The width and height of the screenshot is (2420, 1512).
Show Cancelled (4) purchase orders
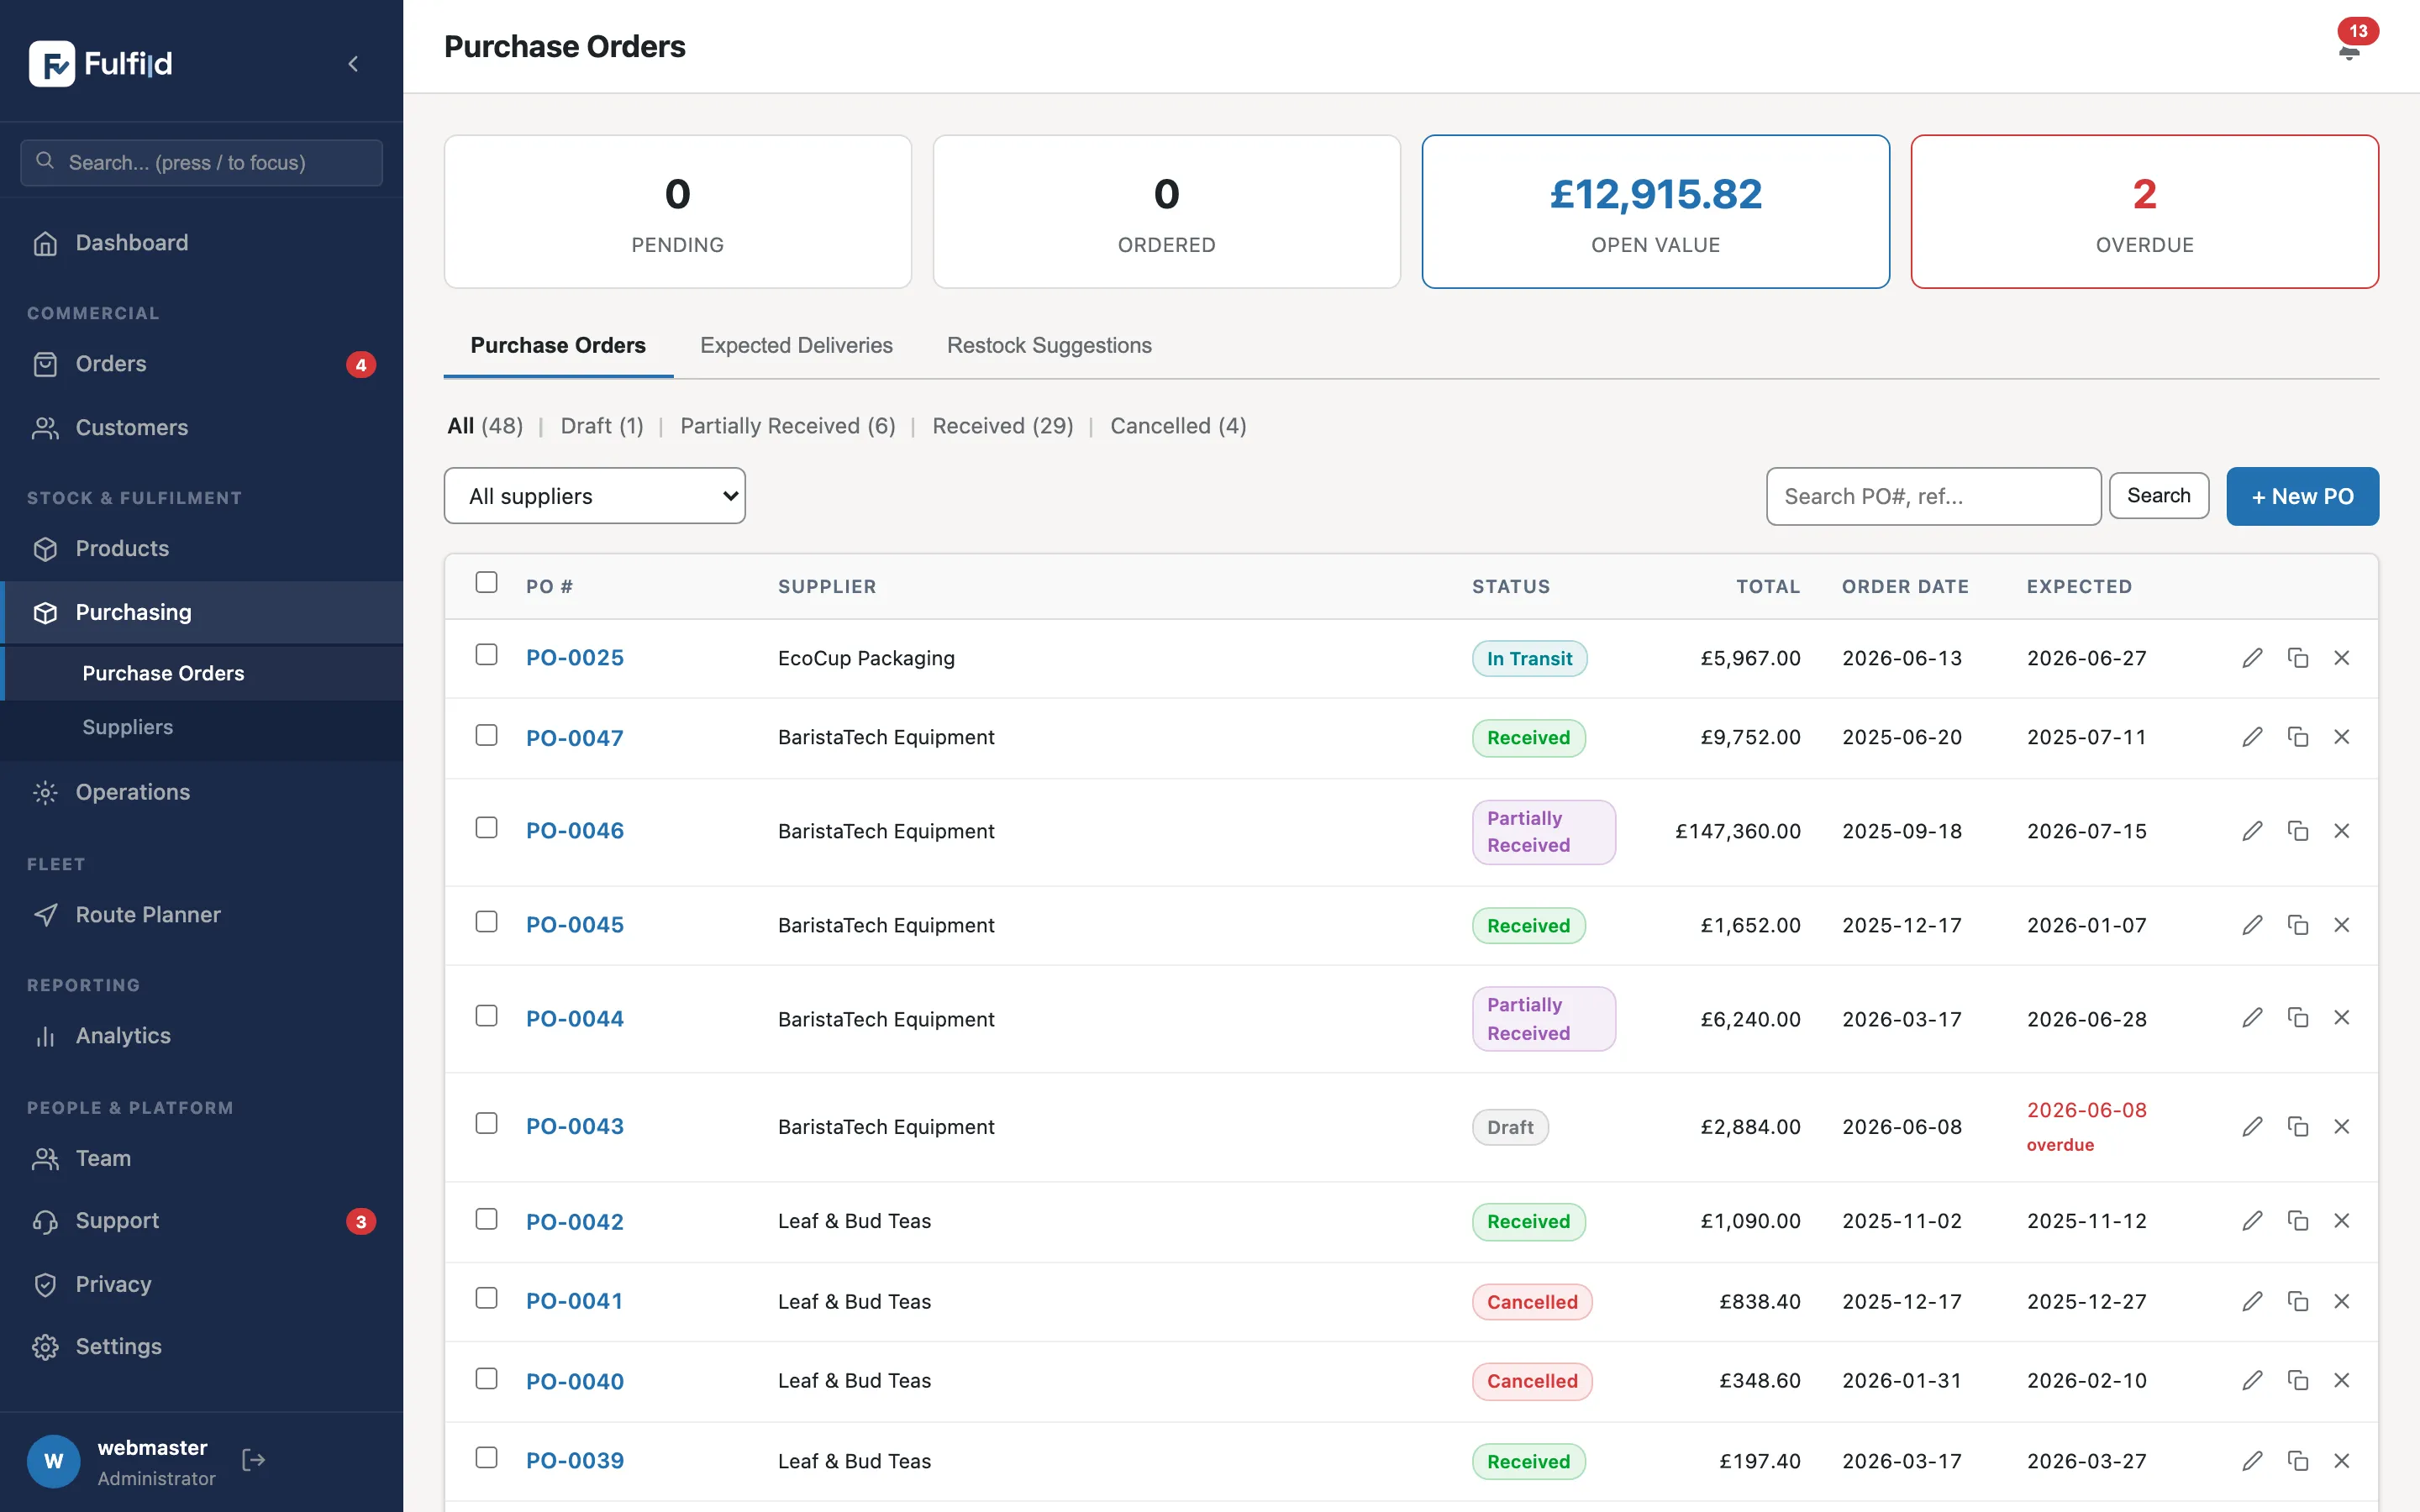(1178, 426)
